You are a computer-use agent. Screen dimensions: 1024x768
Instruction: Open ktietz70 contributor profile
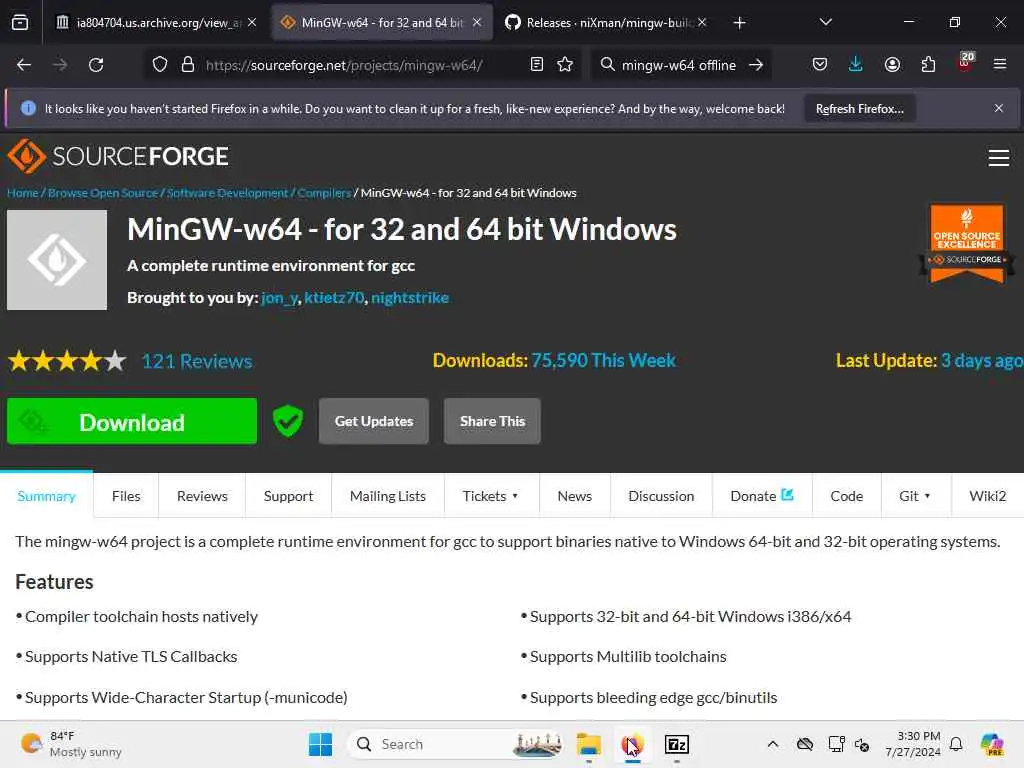coord(334,298)
